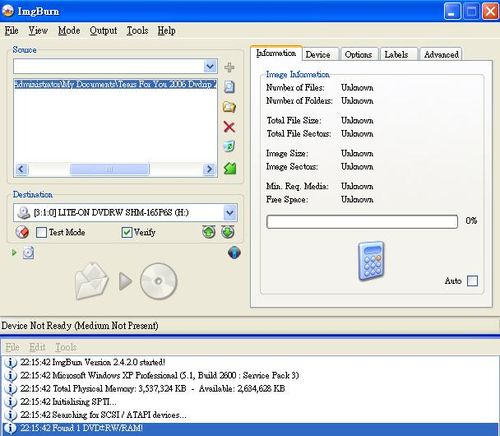Switch to the Advanced tab
The image size is (500, 436).
click(x=441, y=54)
